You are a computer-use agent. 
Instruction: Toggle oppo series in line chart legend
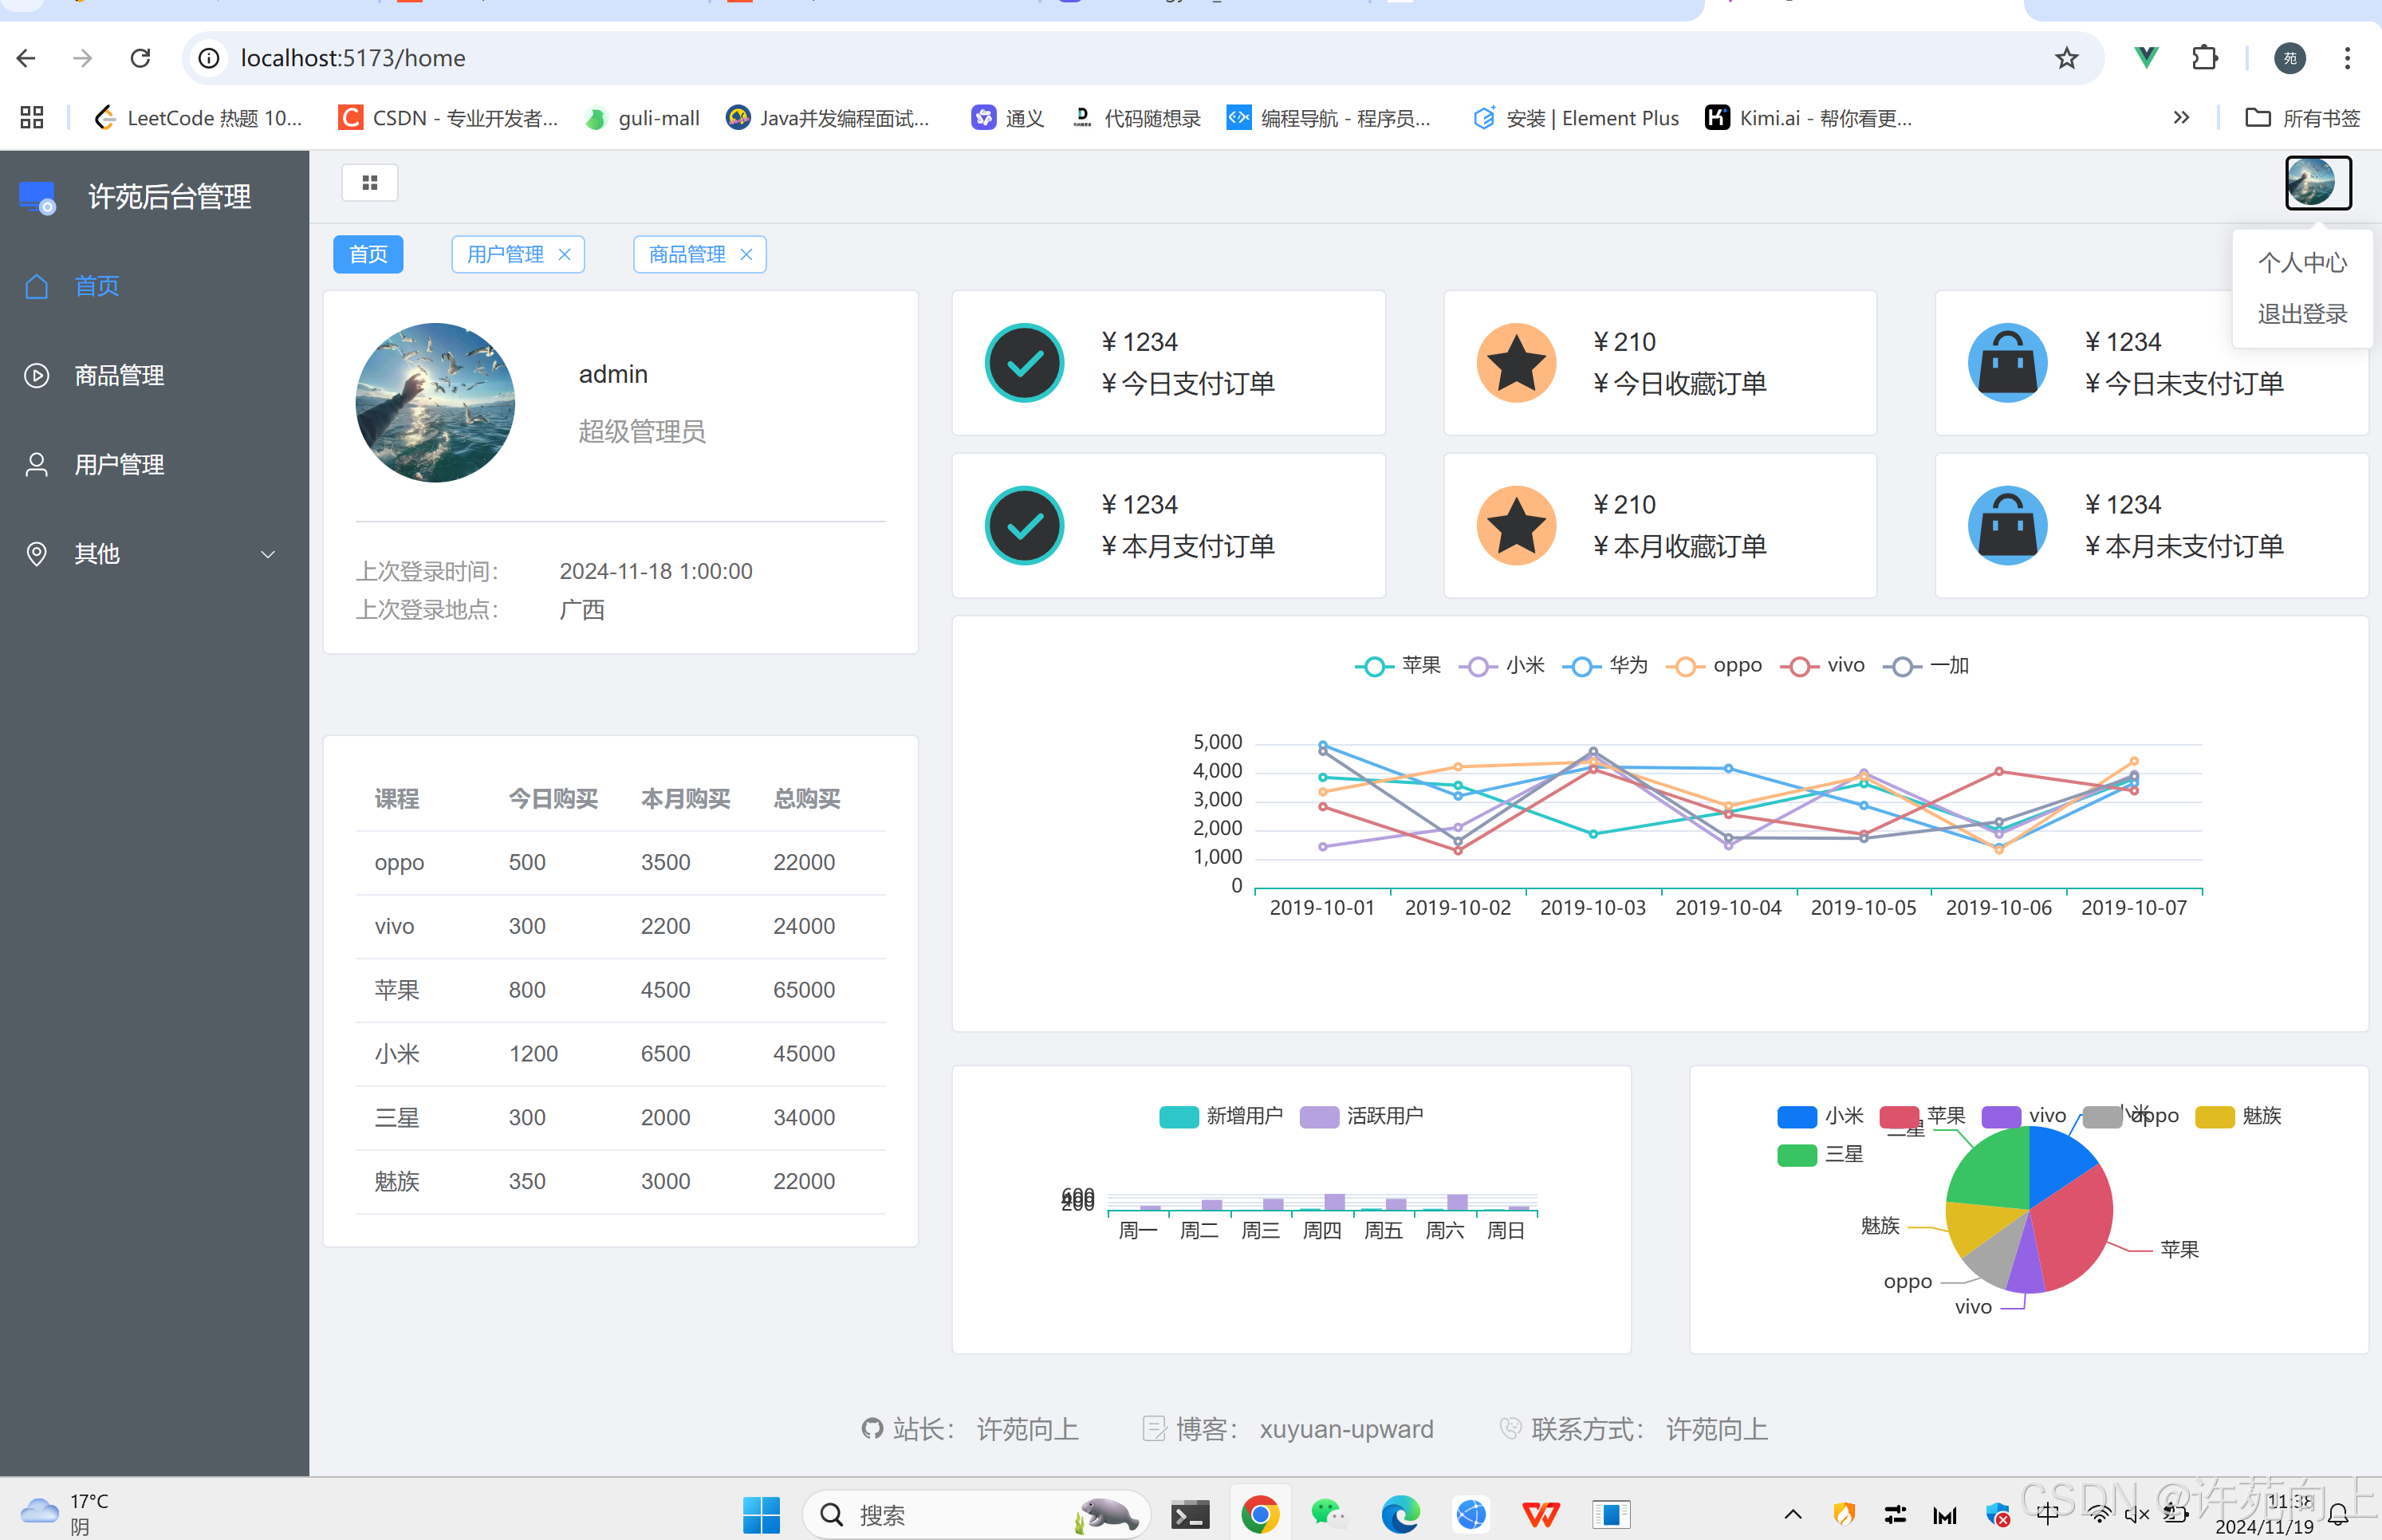click(1714, 666)
